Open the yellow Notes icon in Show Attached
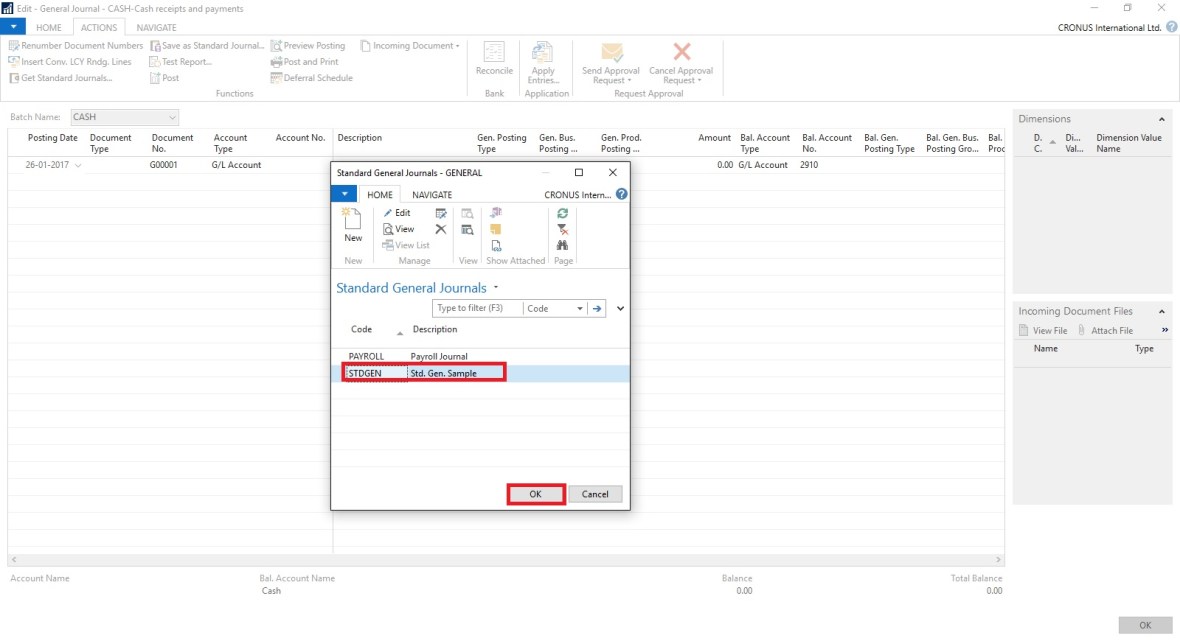The height and width of the screenshot is (641, 1180). coord(496,229)
